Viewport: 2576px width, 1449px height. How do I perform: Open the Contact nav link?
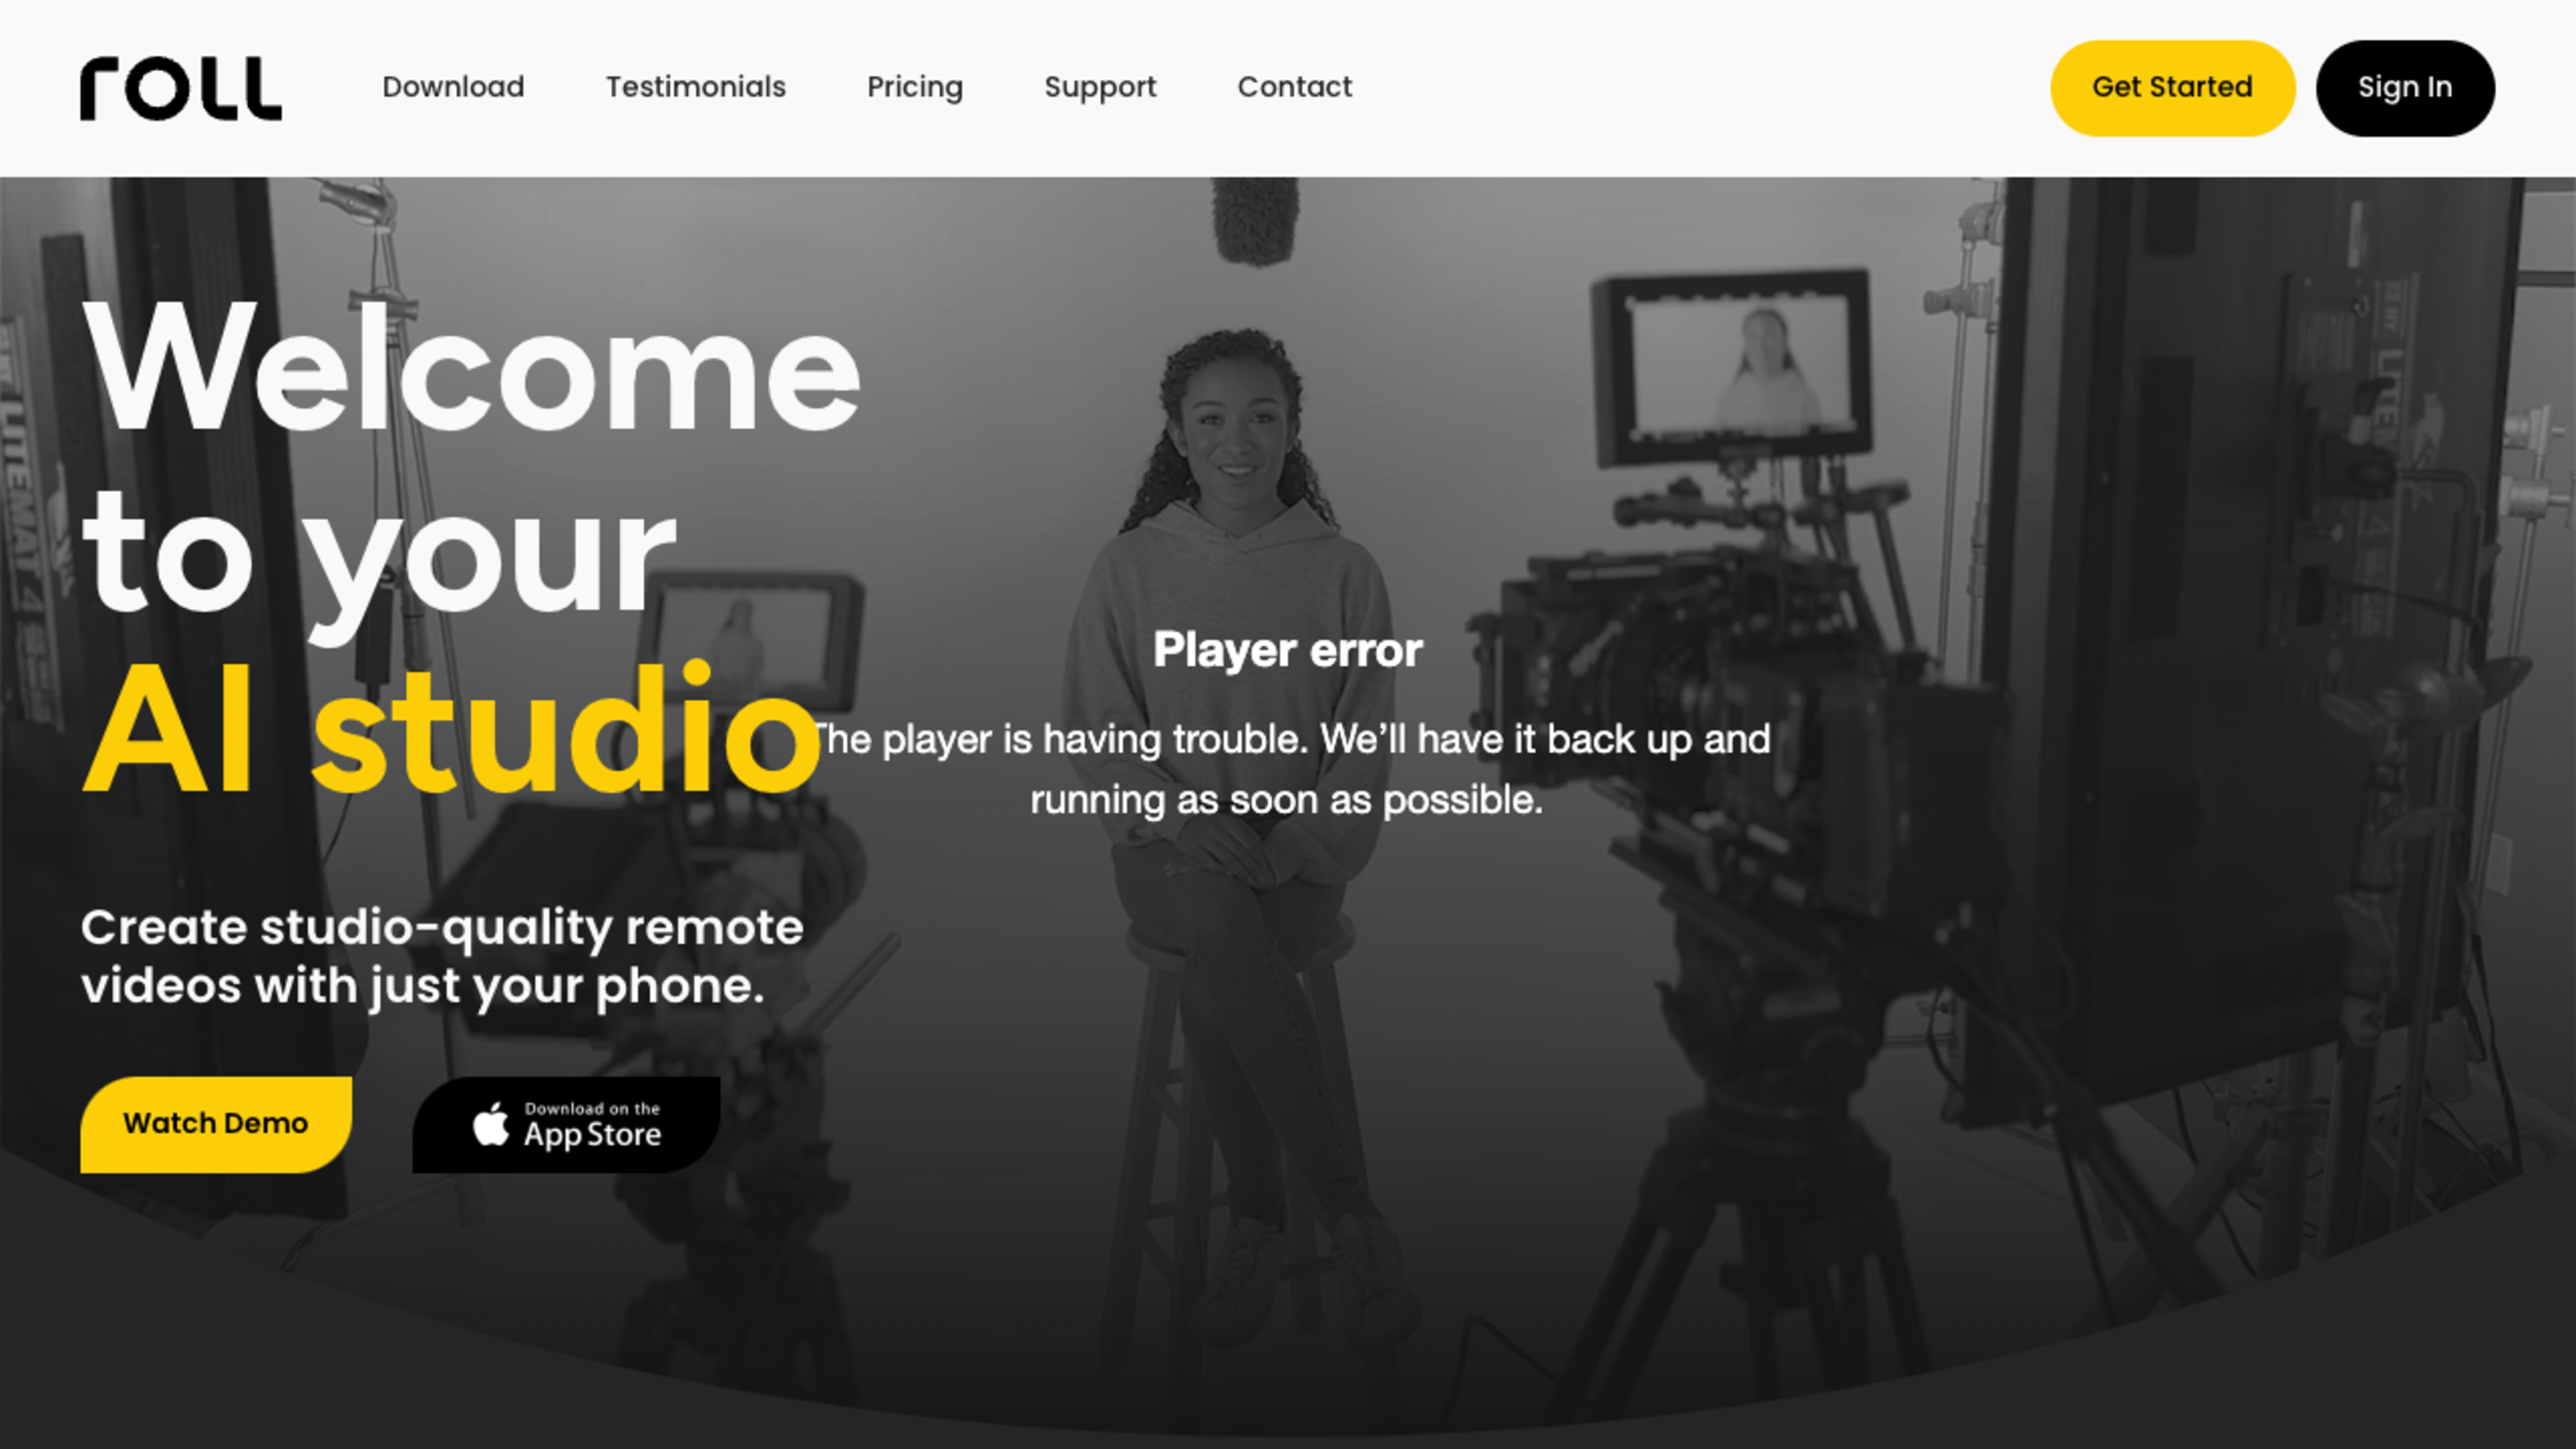click(x=1294, y=87)
